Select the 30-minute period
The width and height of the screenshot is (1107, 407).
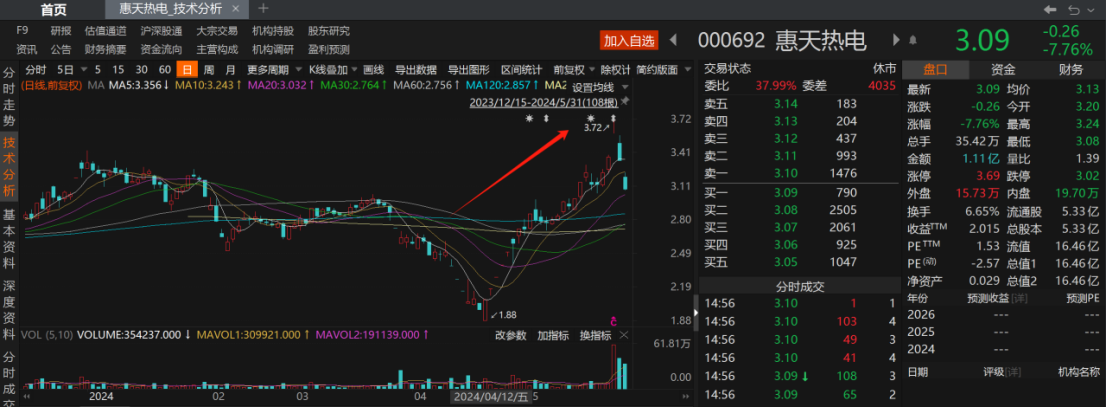coord(142,70)
